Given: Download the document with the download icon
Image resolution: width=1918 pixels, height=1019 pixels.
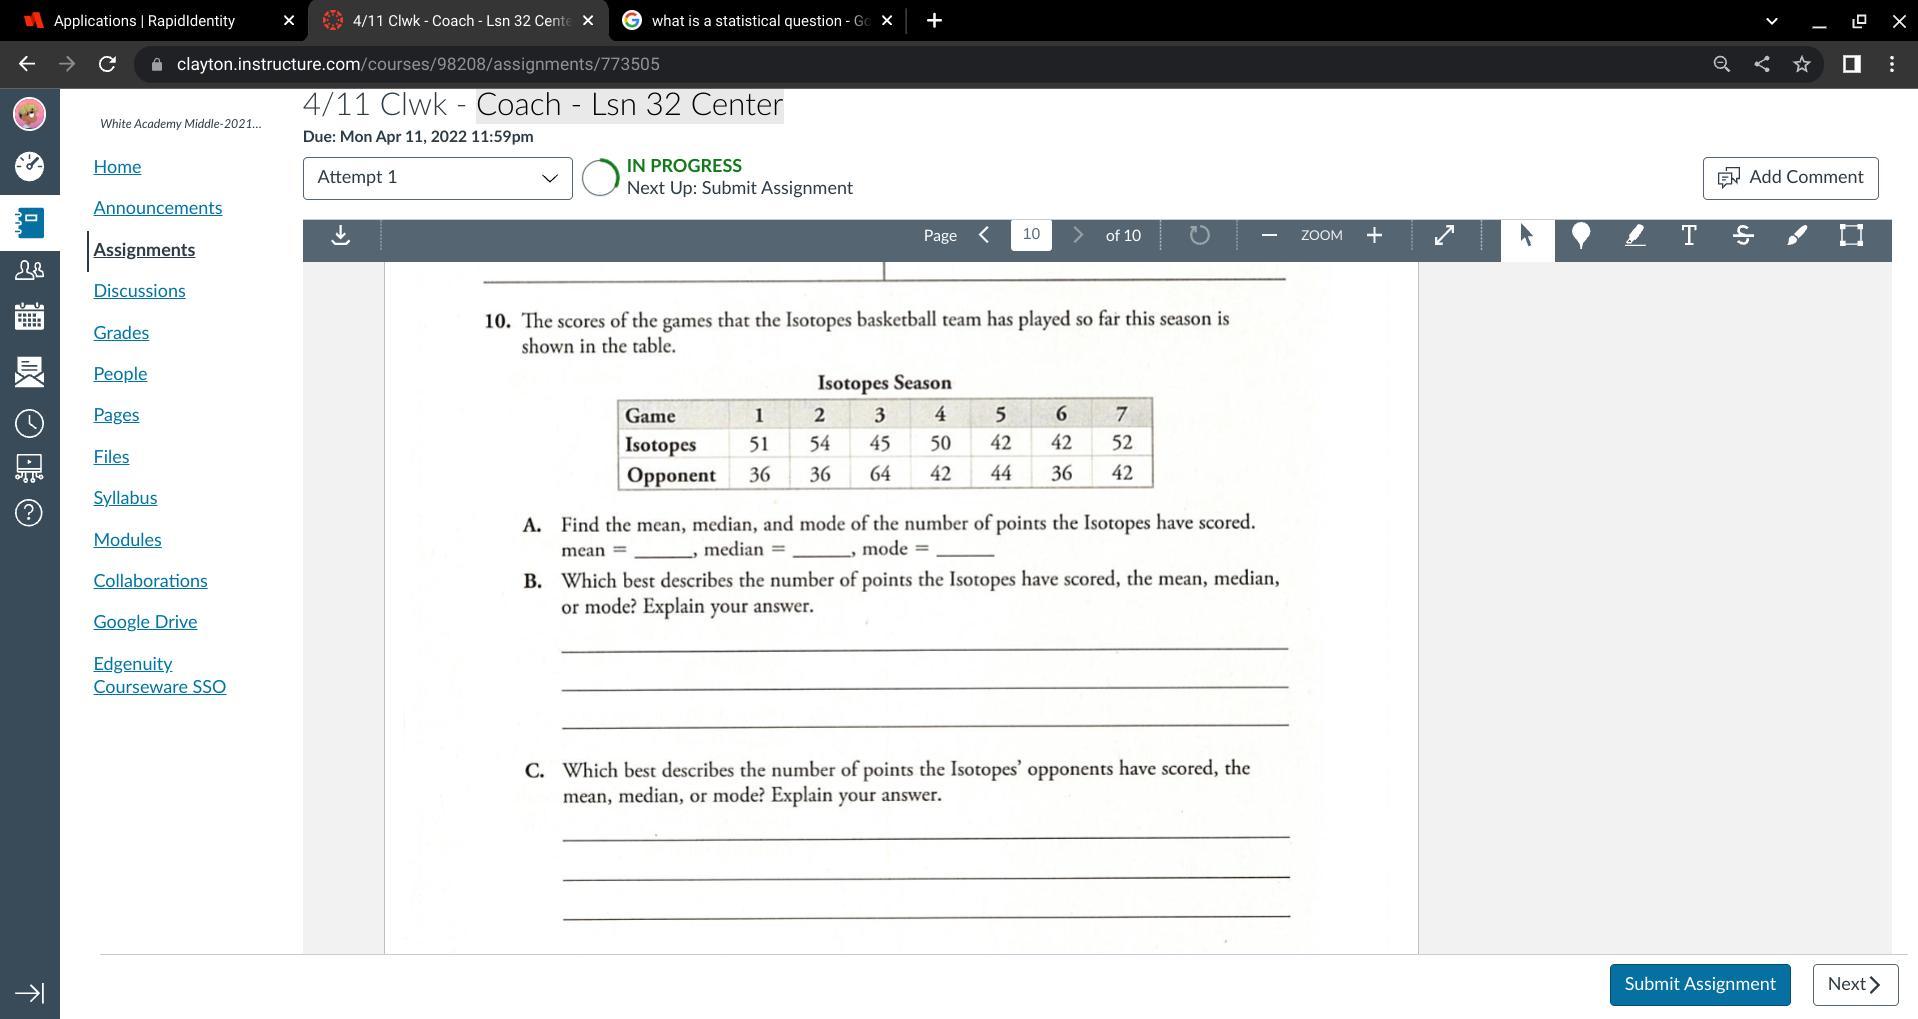Looking at the screenshot, I should 341,236.
